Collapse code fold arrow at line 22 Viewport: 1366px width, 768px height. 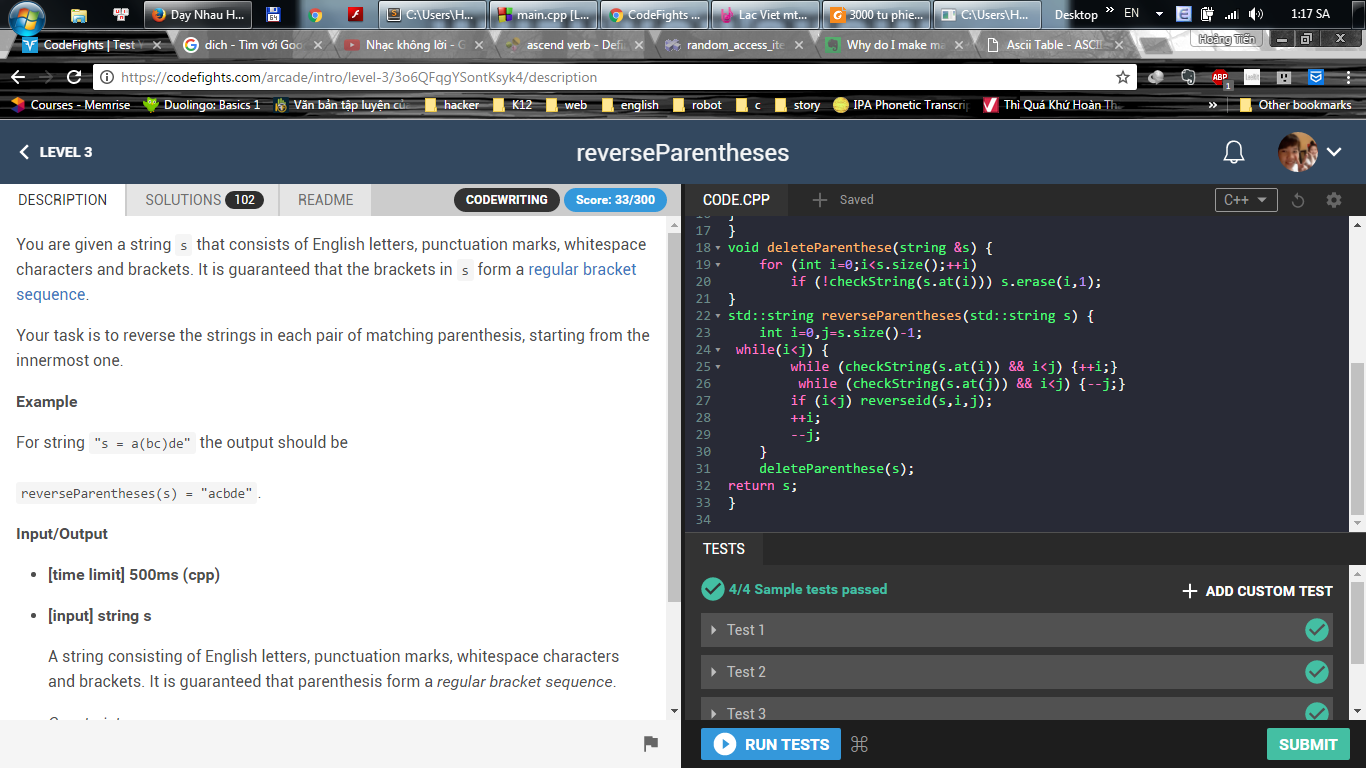pyautogui.click(x=718, y=316)
